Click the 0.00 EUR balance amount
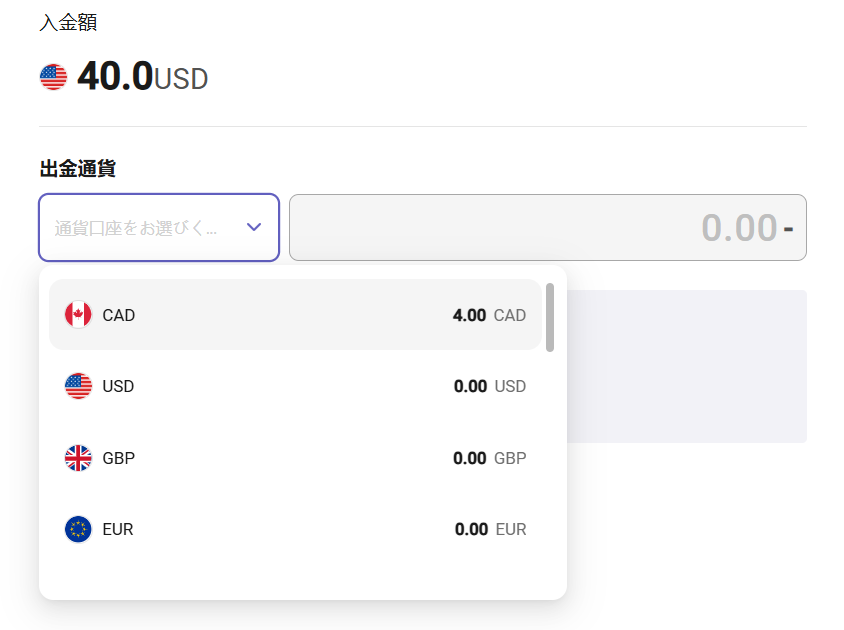 coord(490,529)
